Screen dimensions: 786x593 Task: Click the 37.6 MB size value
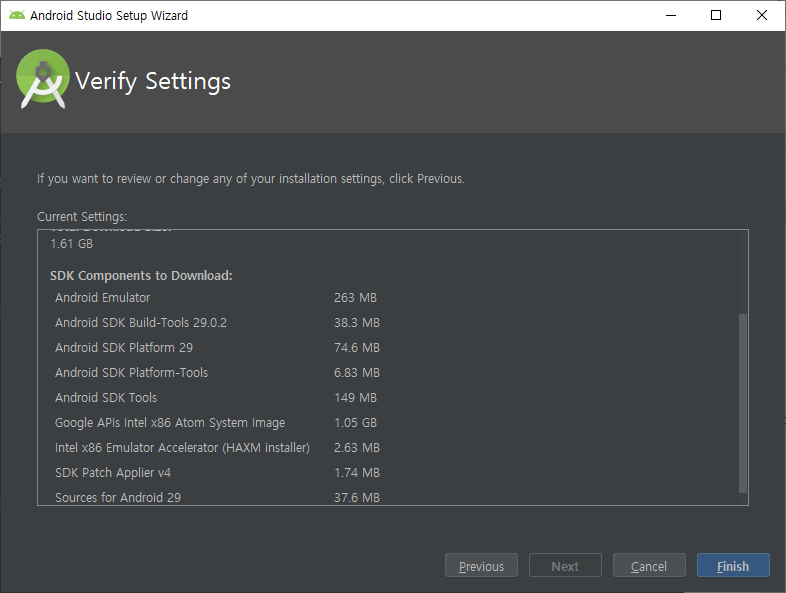tap(357, 498)
